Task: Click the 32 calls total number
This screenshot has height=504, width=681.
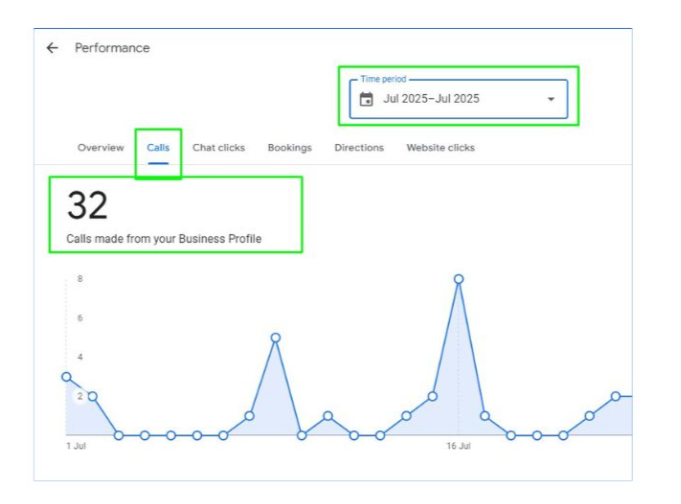Action: click(x=87, y=205)
